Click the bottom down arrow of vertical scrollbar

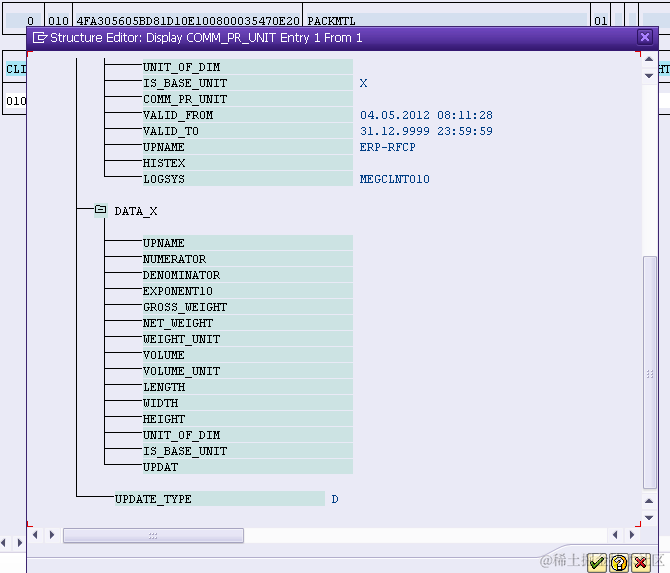click(649, 518)
